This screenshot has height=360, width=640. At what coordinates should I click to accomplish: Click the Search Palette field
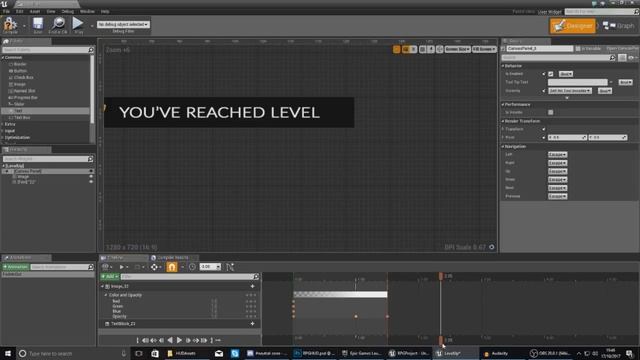(x=48, y=50)
